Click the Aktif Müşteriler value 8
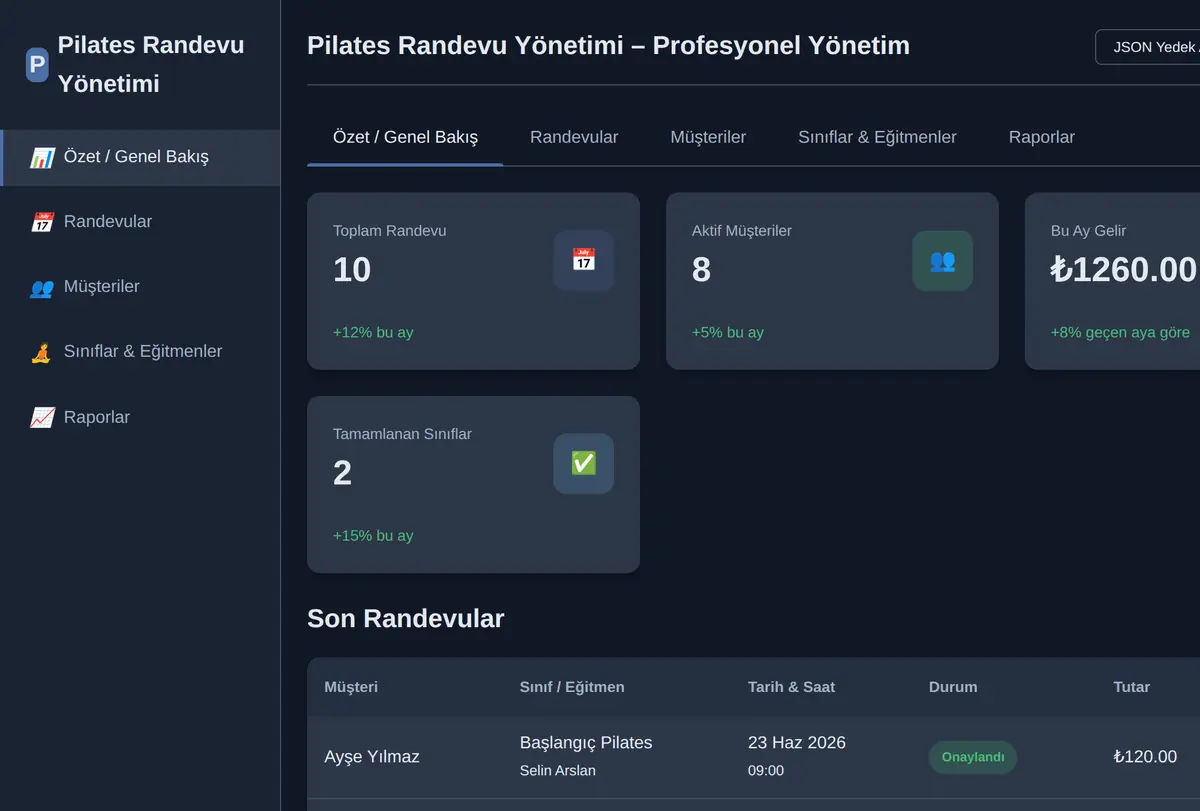 [x=701, y=270]
